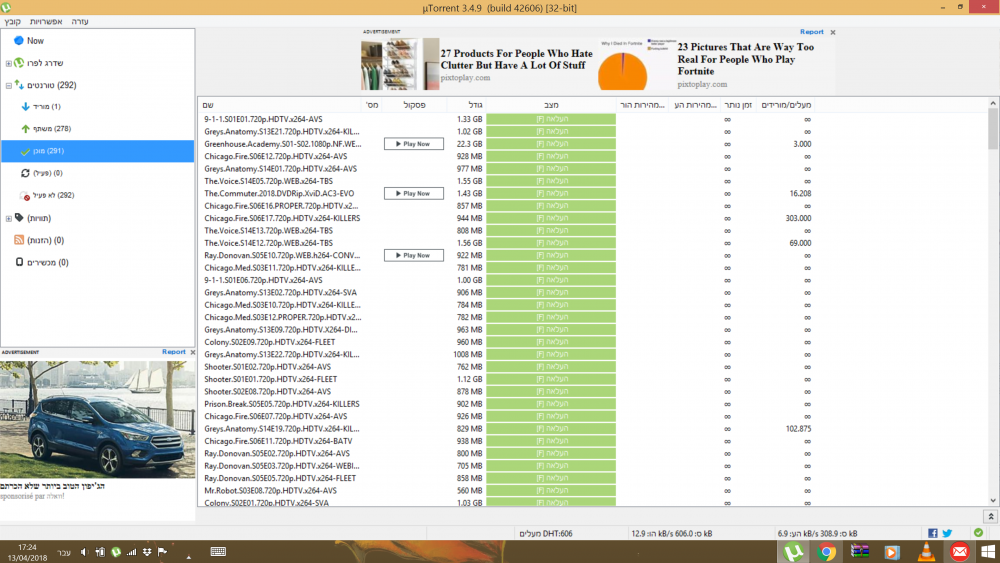Open the Options menu (אפשרויות)
Screen dimensions: 1000x563
click(46, 22)
